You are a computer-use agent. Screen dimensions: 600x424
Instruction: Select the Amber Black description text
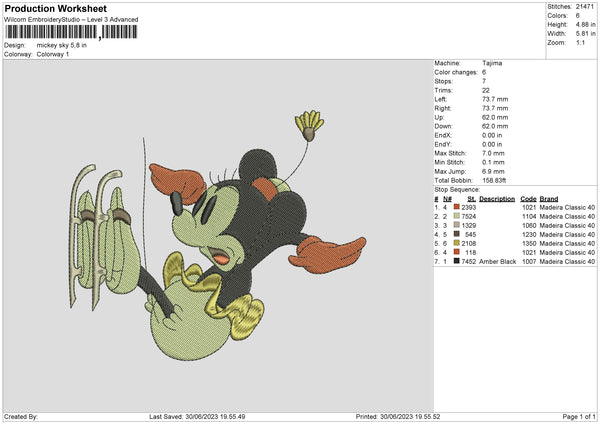pyautogui.click(x=497, y=262)
